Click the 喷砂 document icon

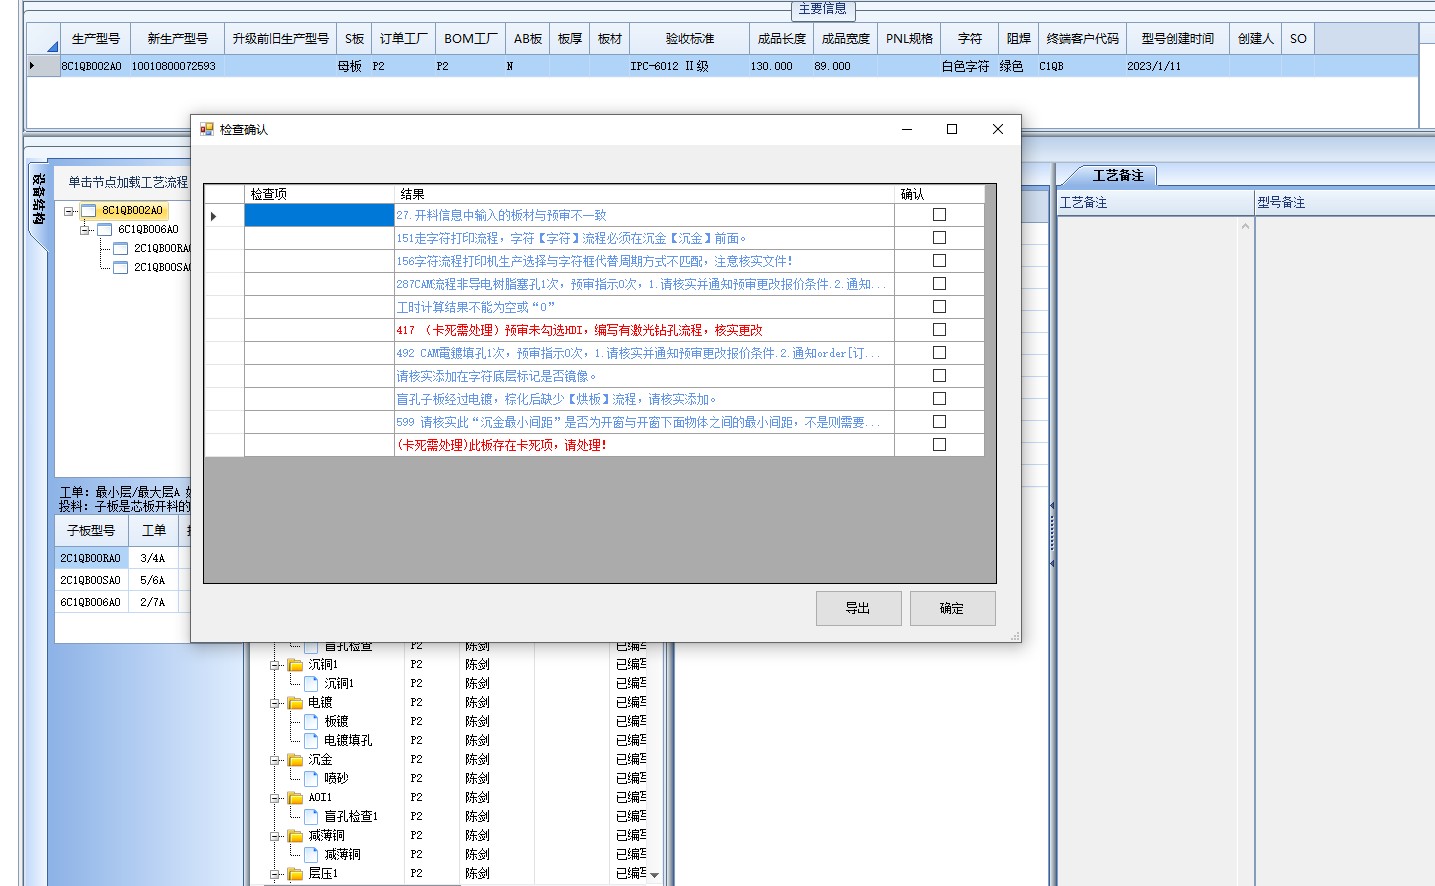click(312, 779)
